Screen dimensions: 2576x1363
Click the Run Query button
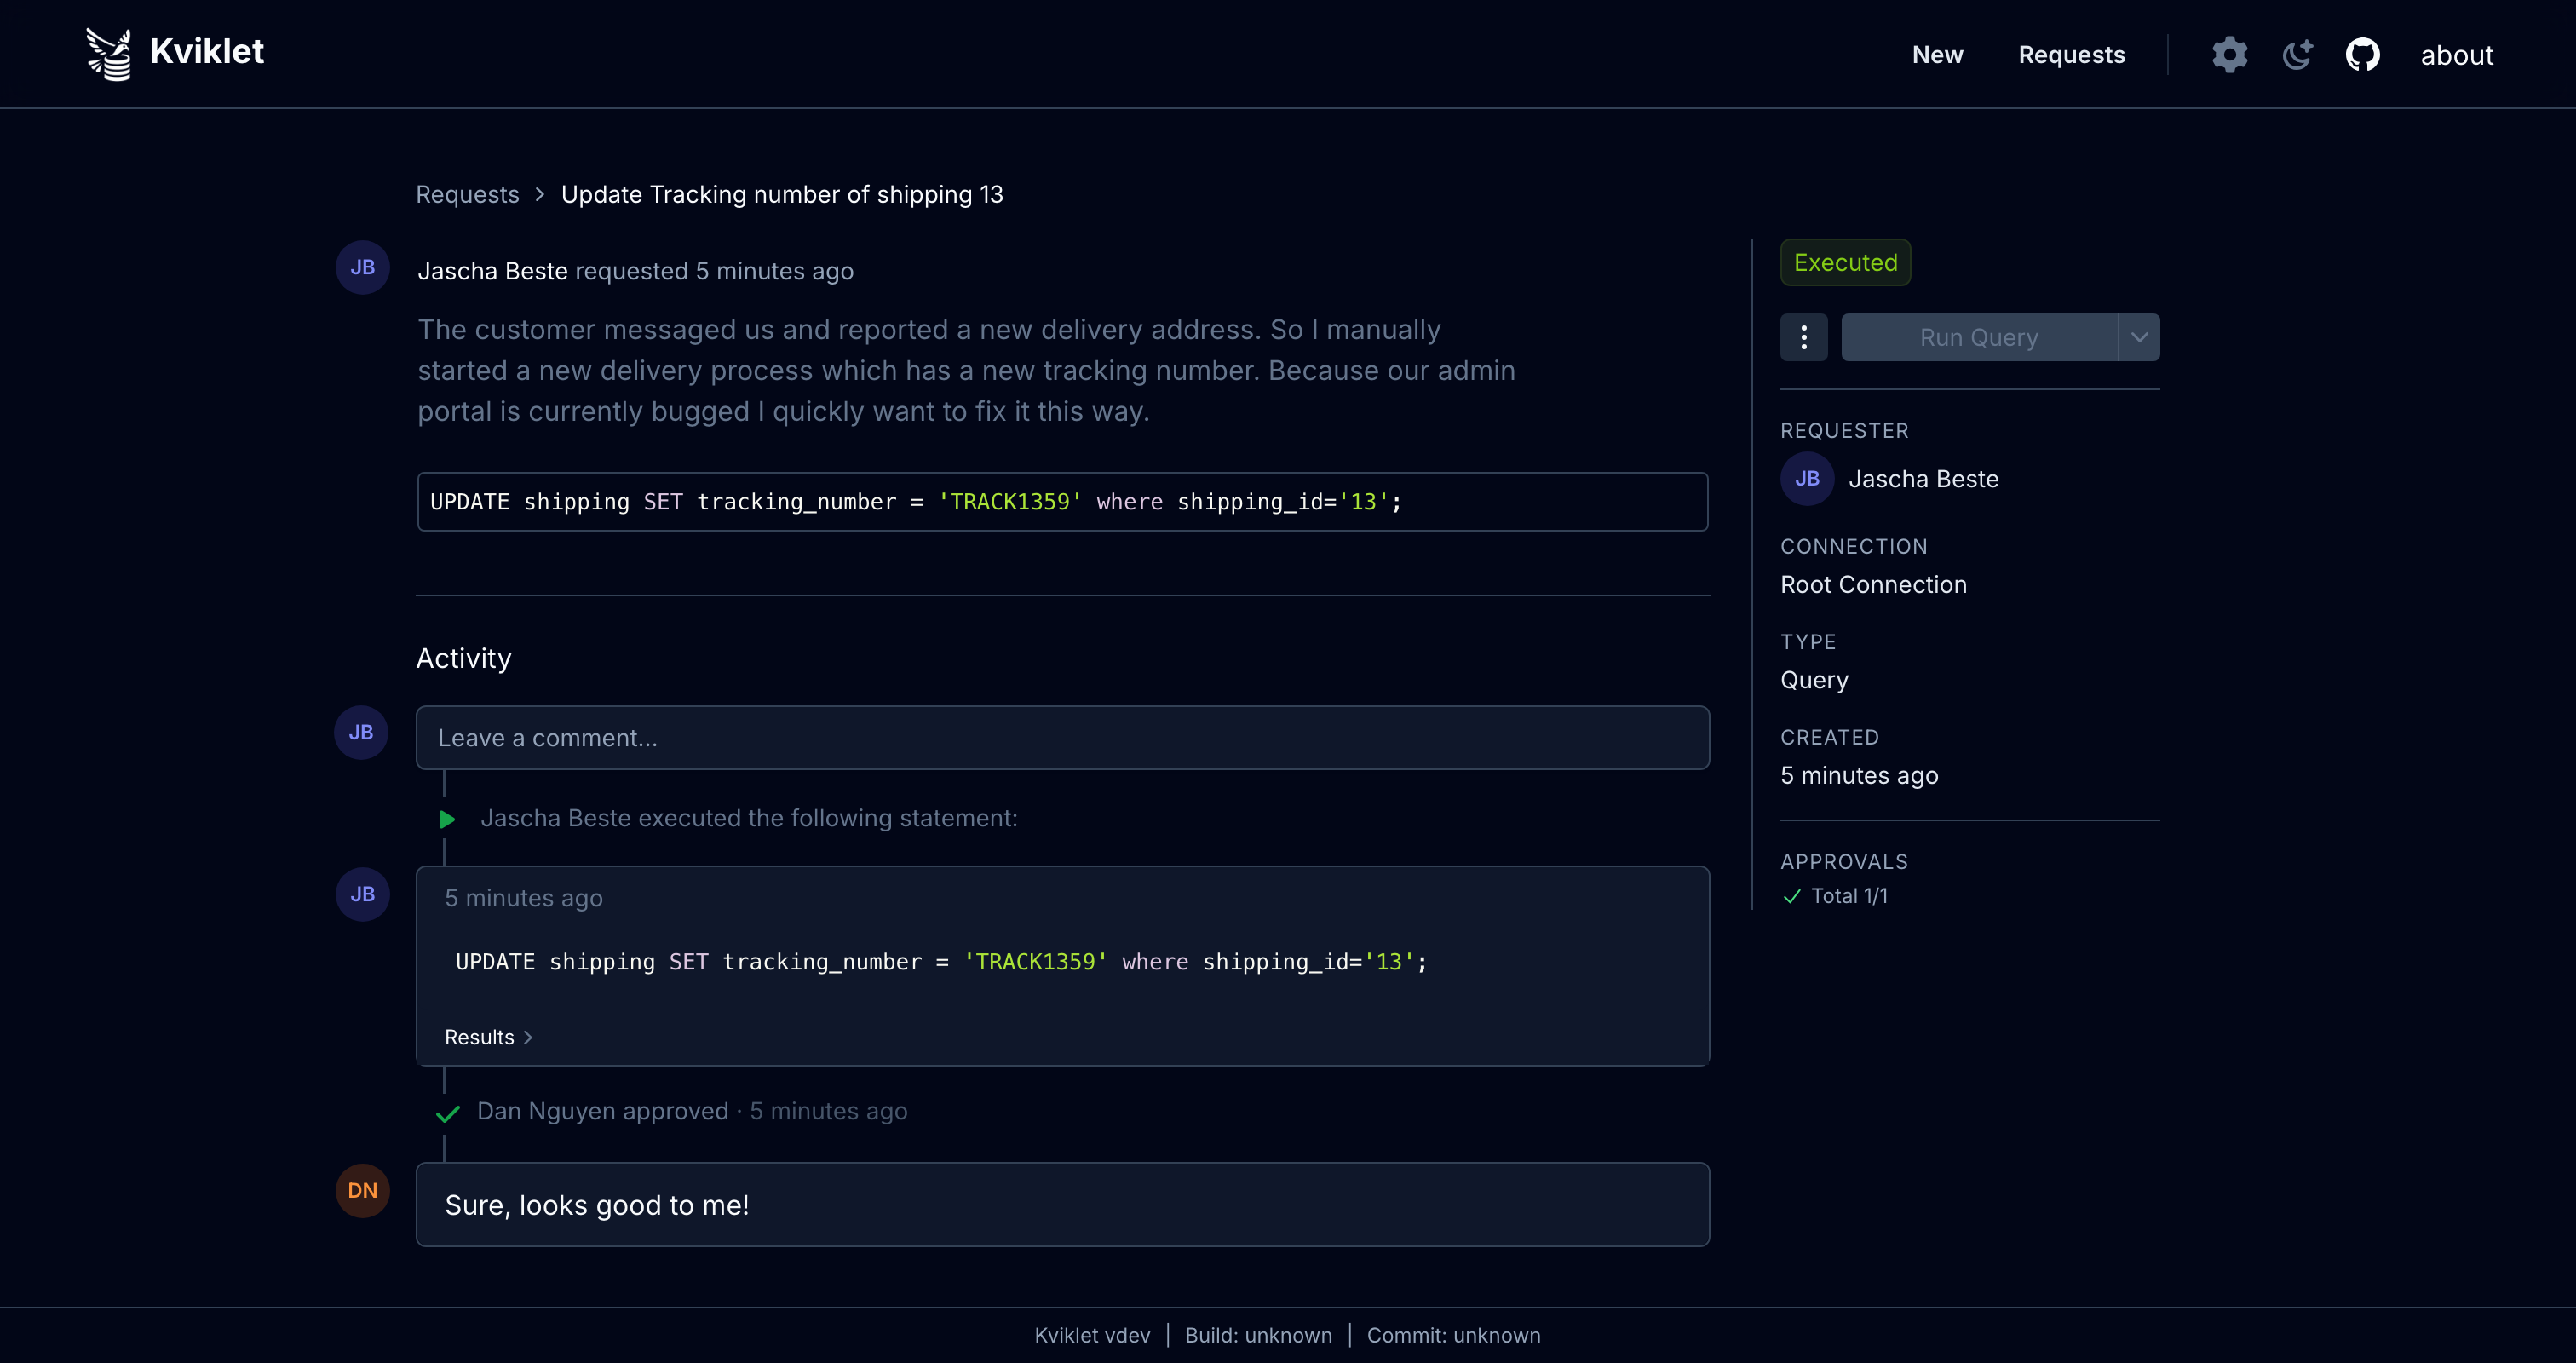(x=1979, y=337)
